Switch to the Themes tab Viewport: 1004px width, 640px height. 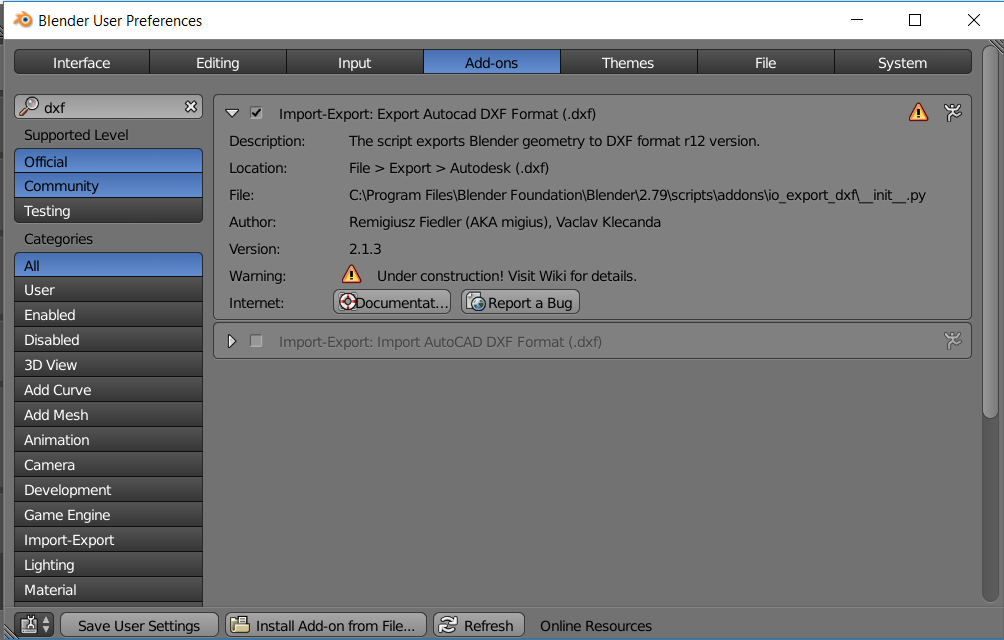[628, 62]
